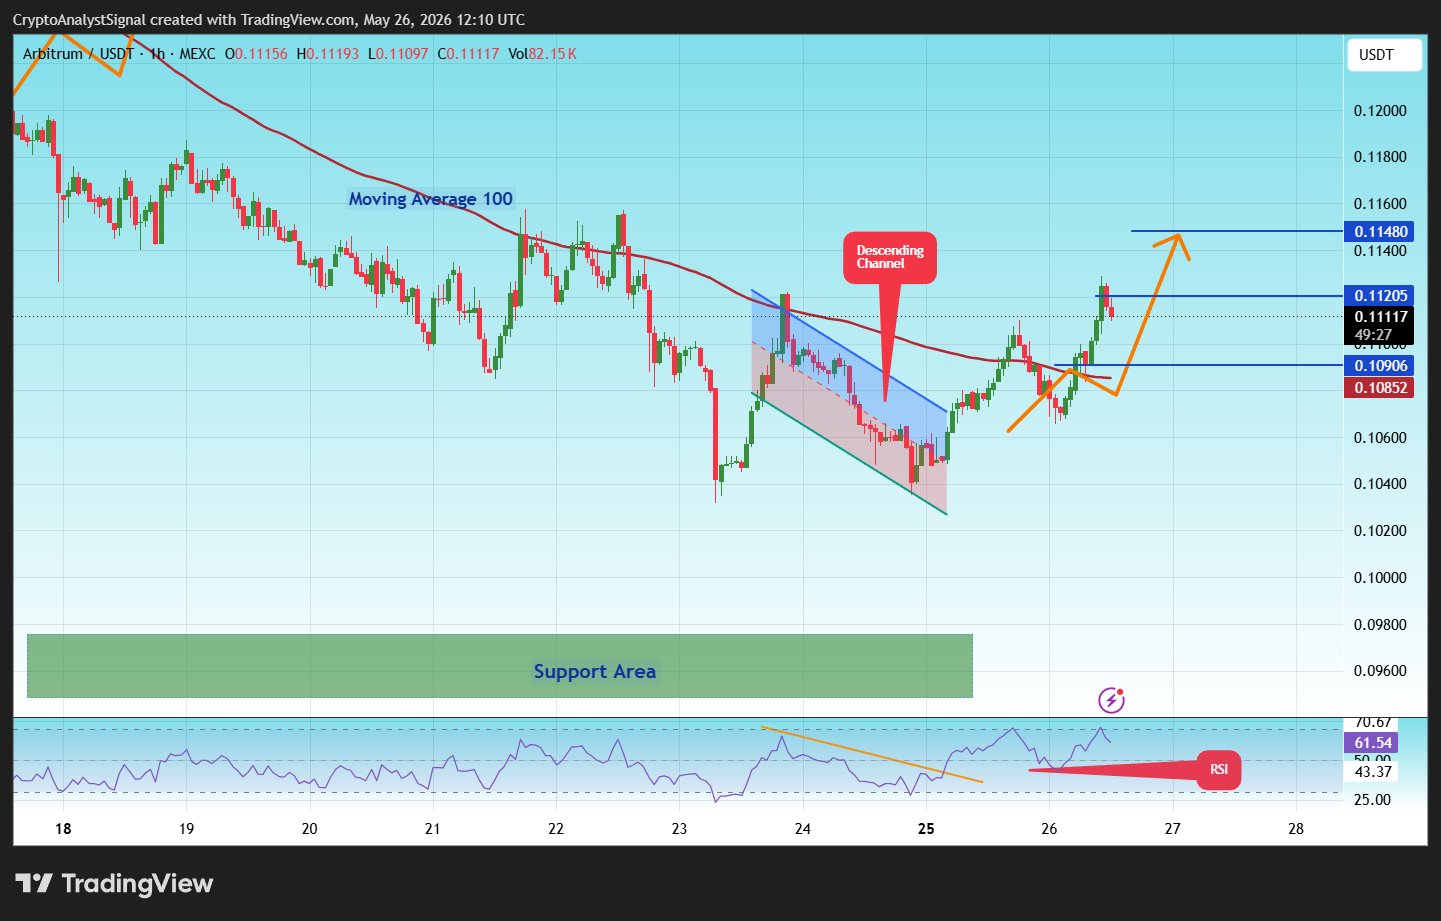Click the CryptoAnalystSignal header caption text
Screen dimensions: 1441x921
[269, 20]
